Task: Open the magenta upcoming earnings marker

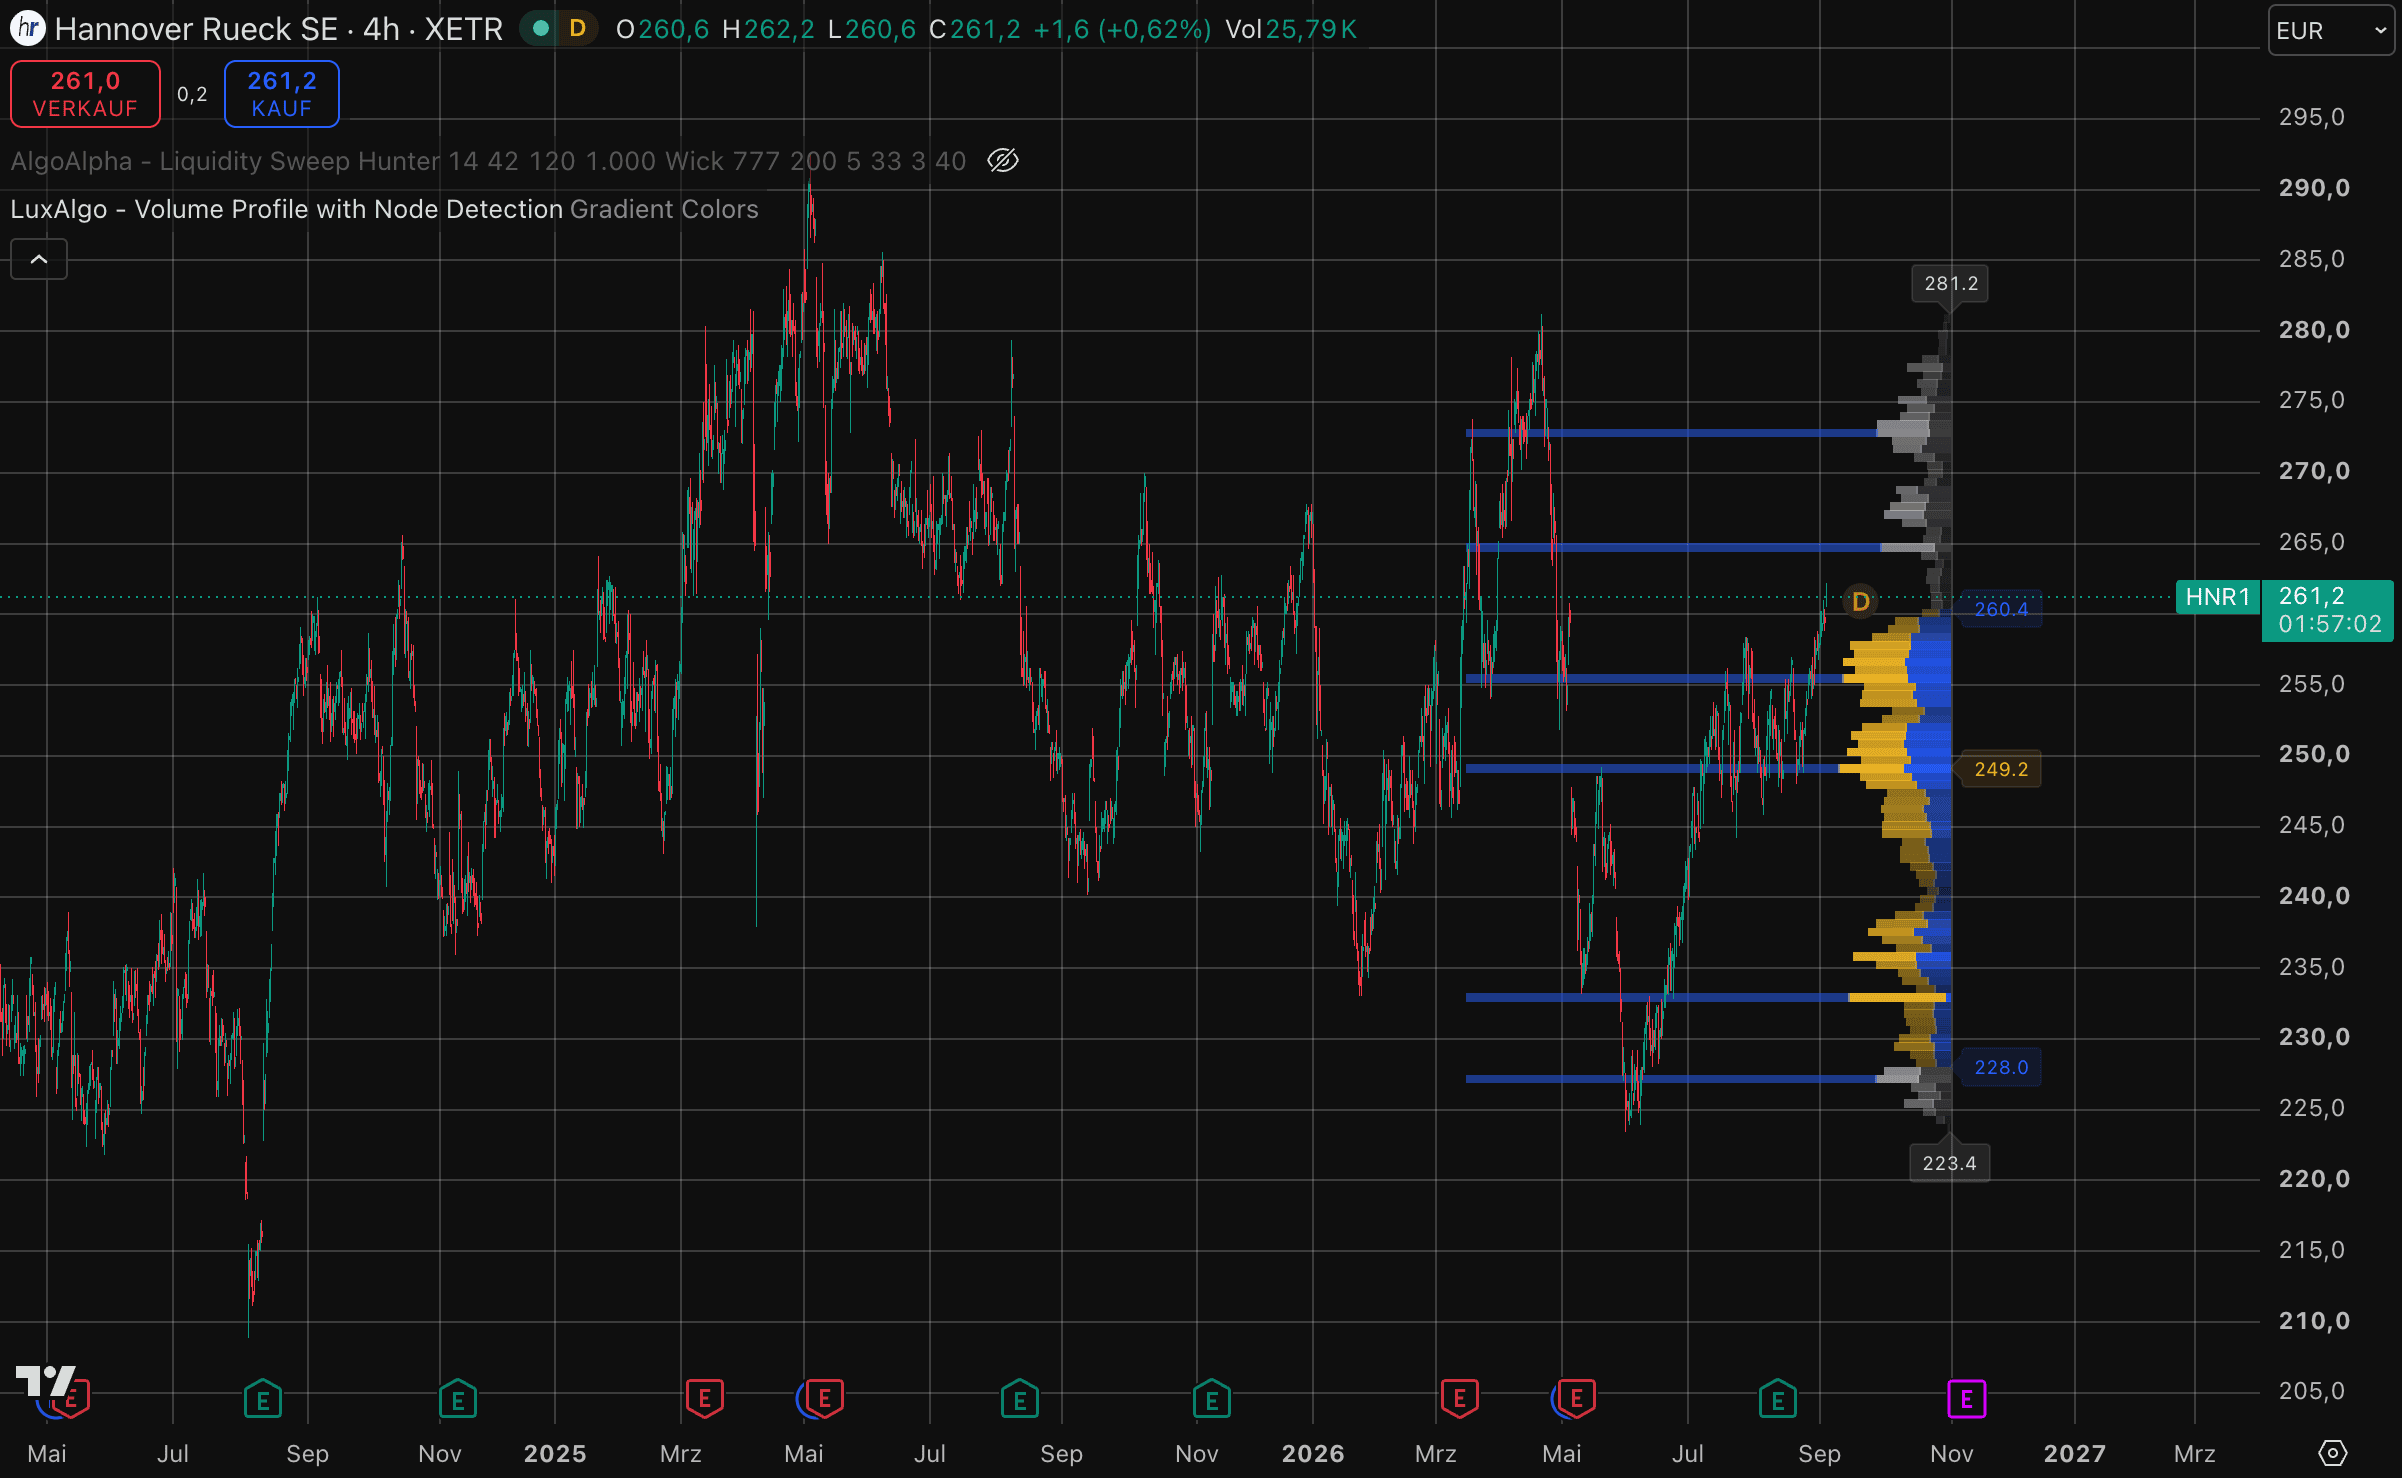Action: point(1967,1399)
